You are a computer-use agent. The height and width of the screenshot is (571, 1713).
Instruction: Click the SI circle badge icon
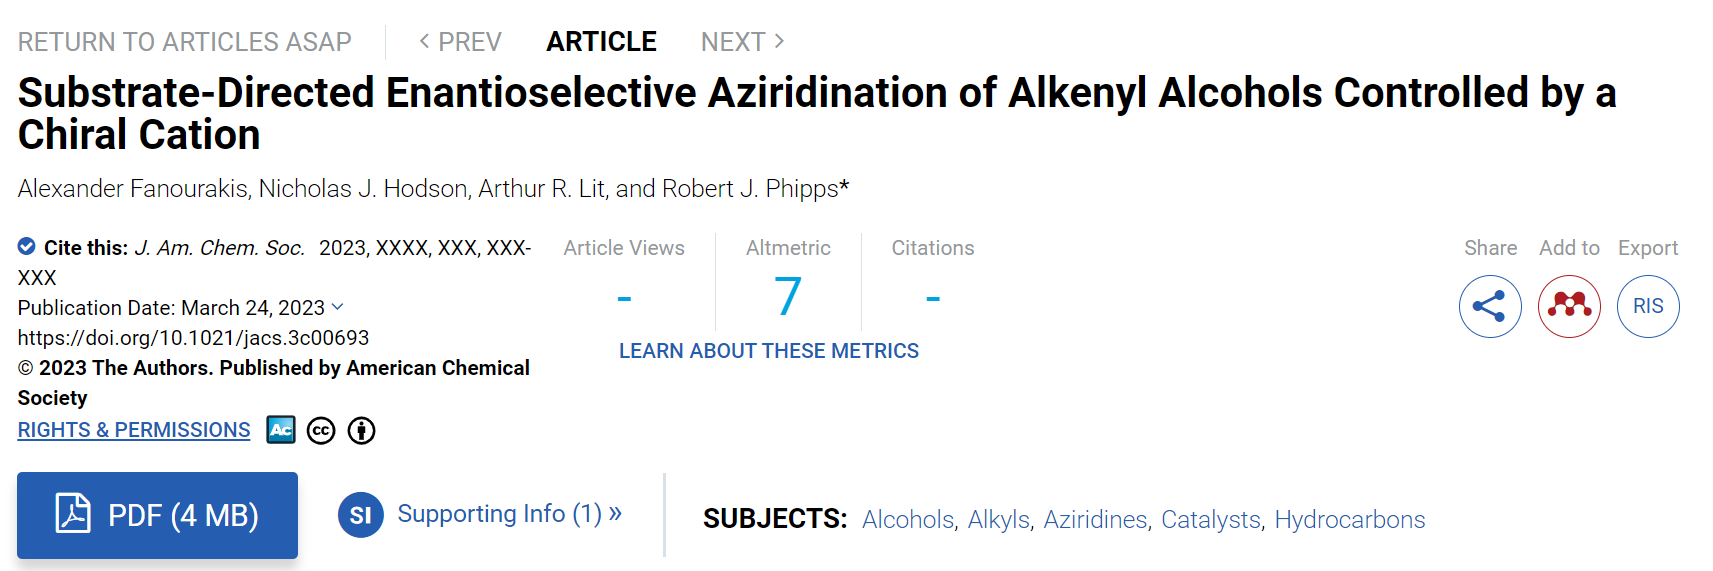click(x=361, y=515)
